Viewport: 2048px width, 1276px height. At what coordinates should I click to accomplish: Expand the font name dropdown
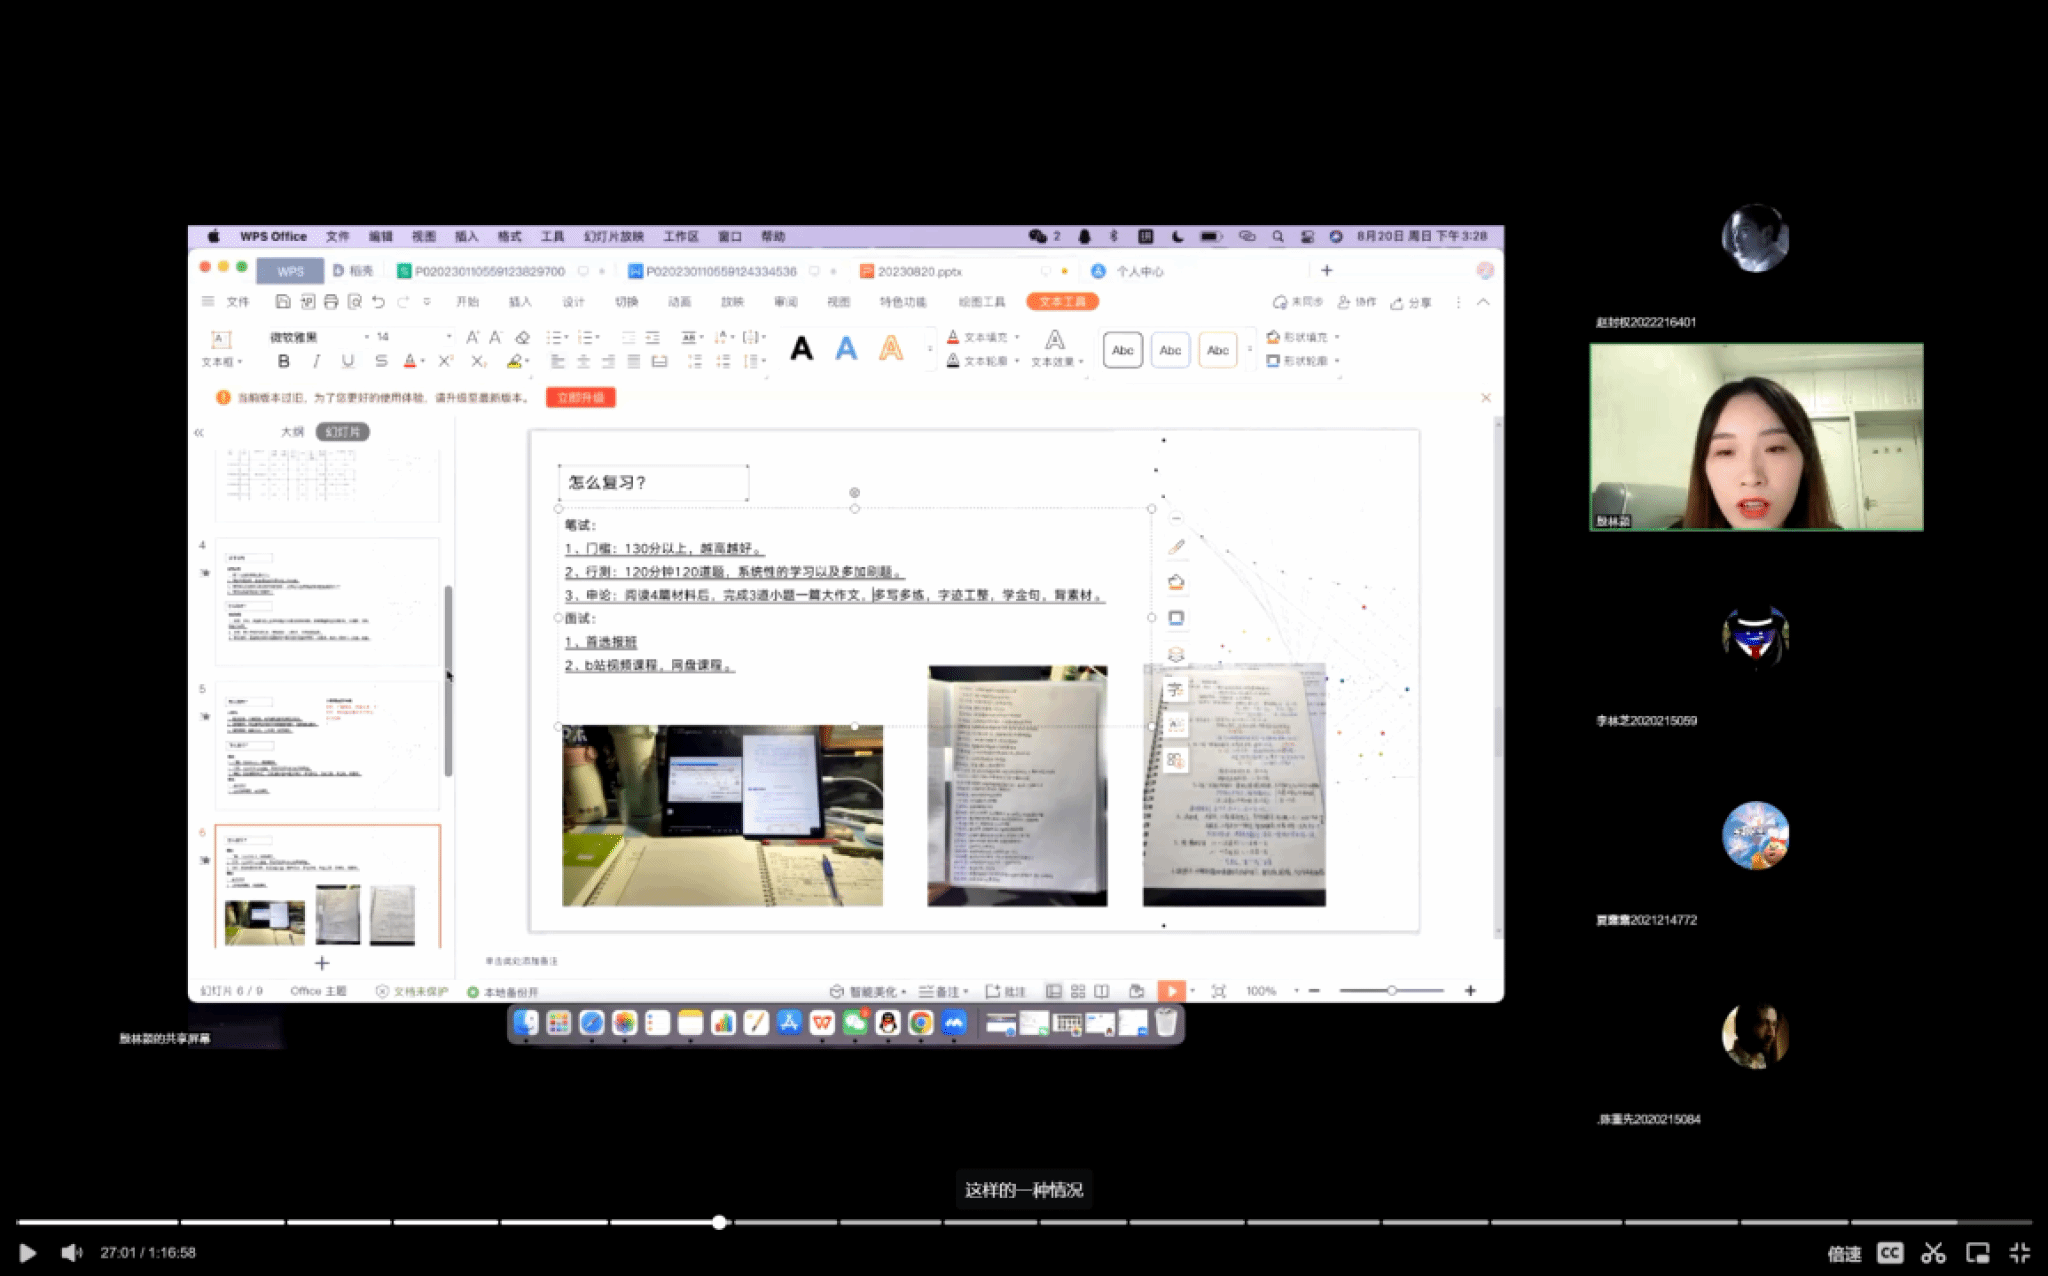pos(366,337)
